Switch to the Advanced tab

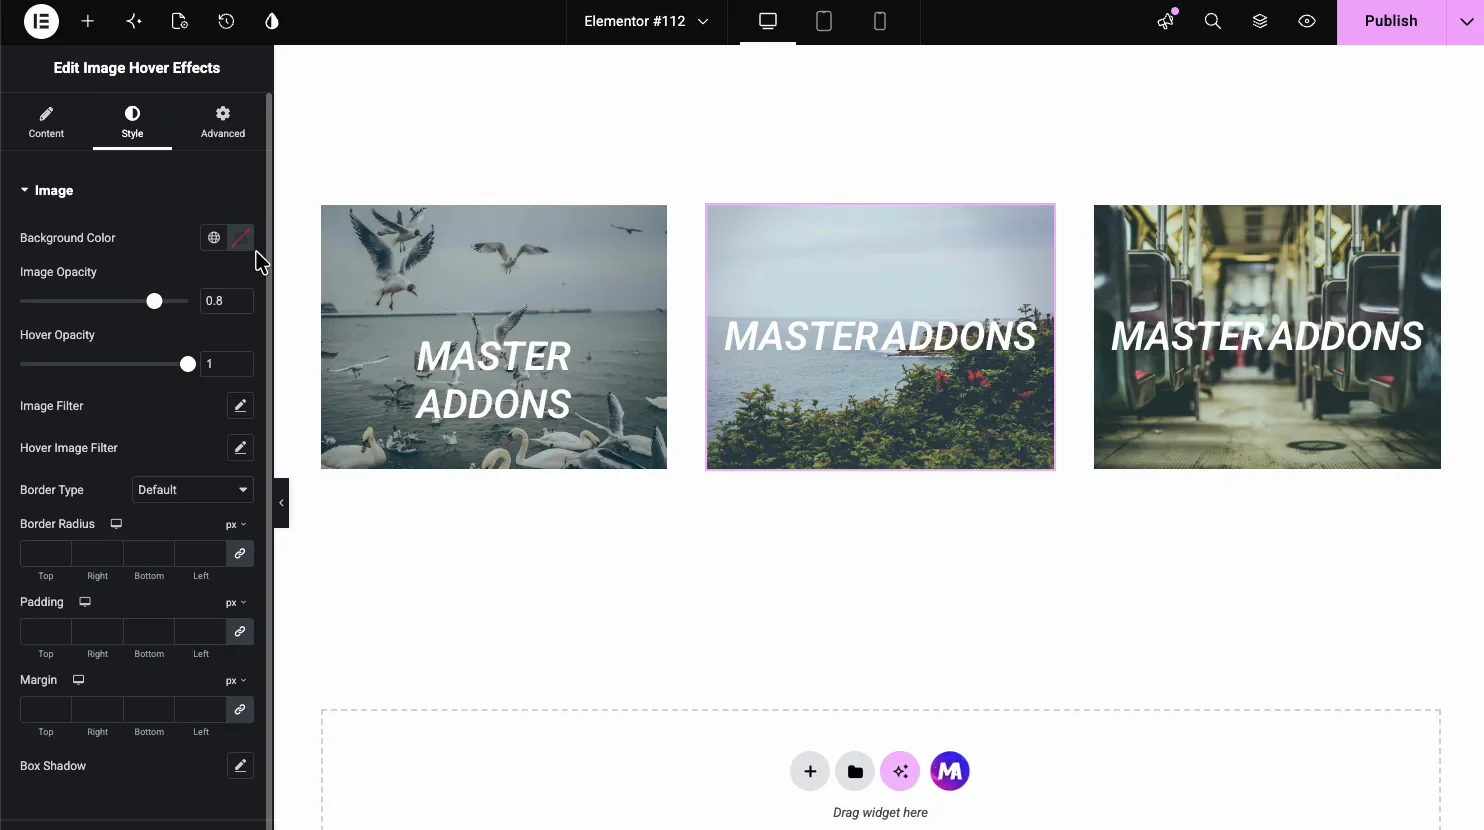[x=222, y=122]
